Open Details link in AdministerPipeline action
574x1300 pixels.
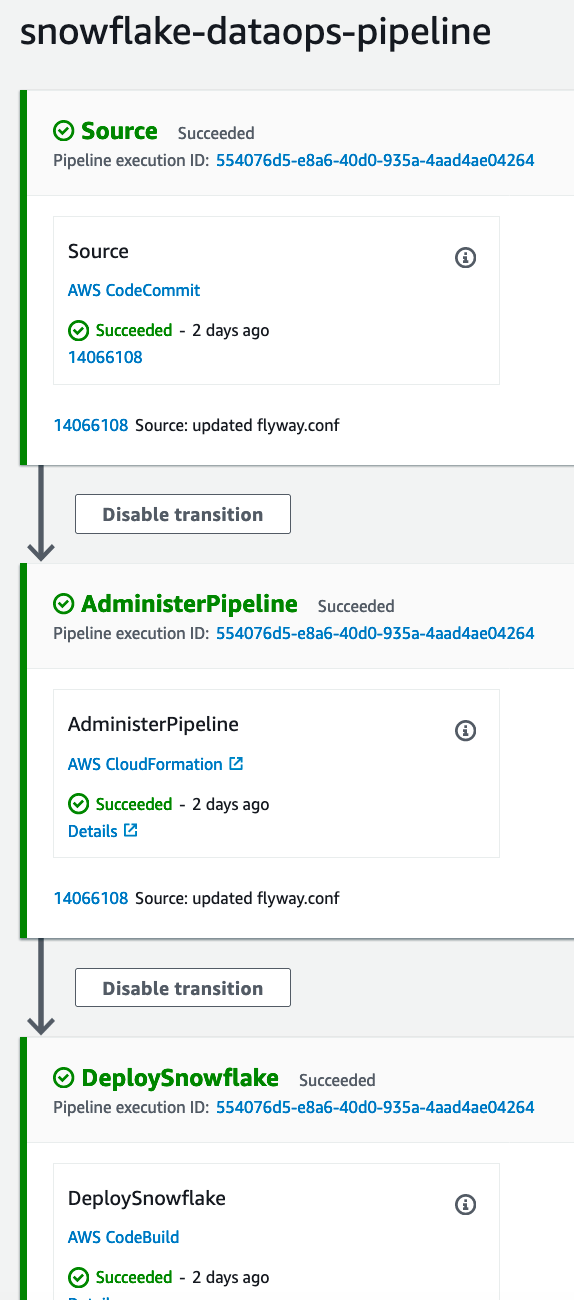[x=93, y=831]
